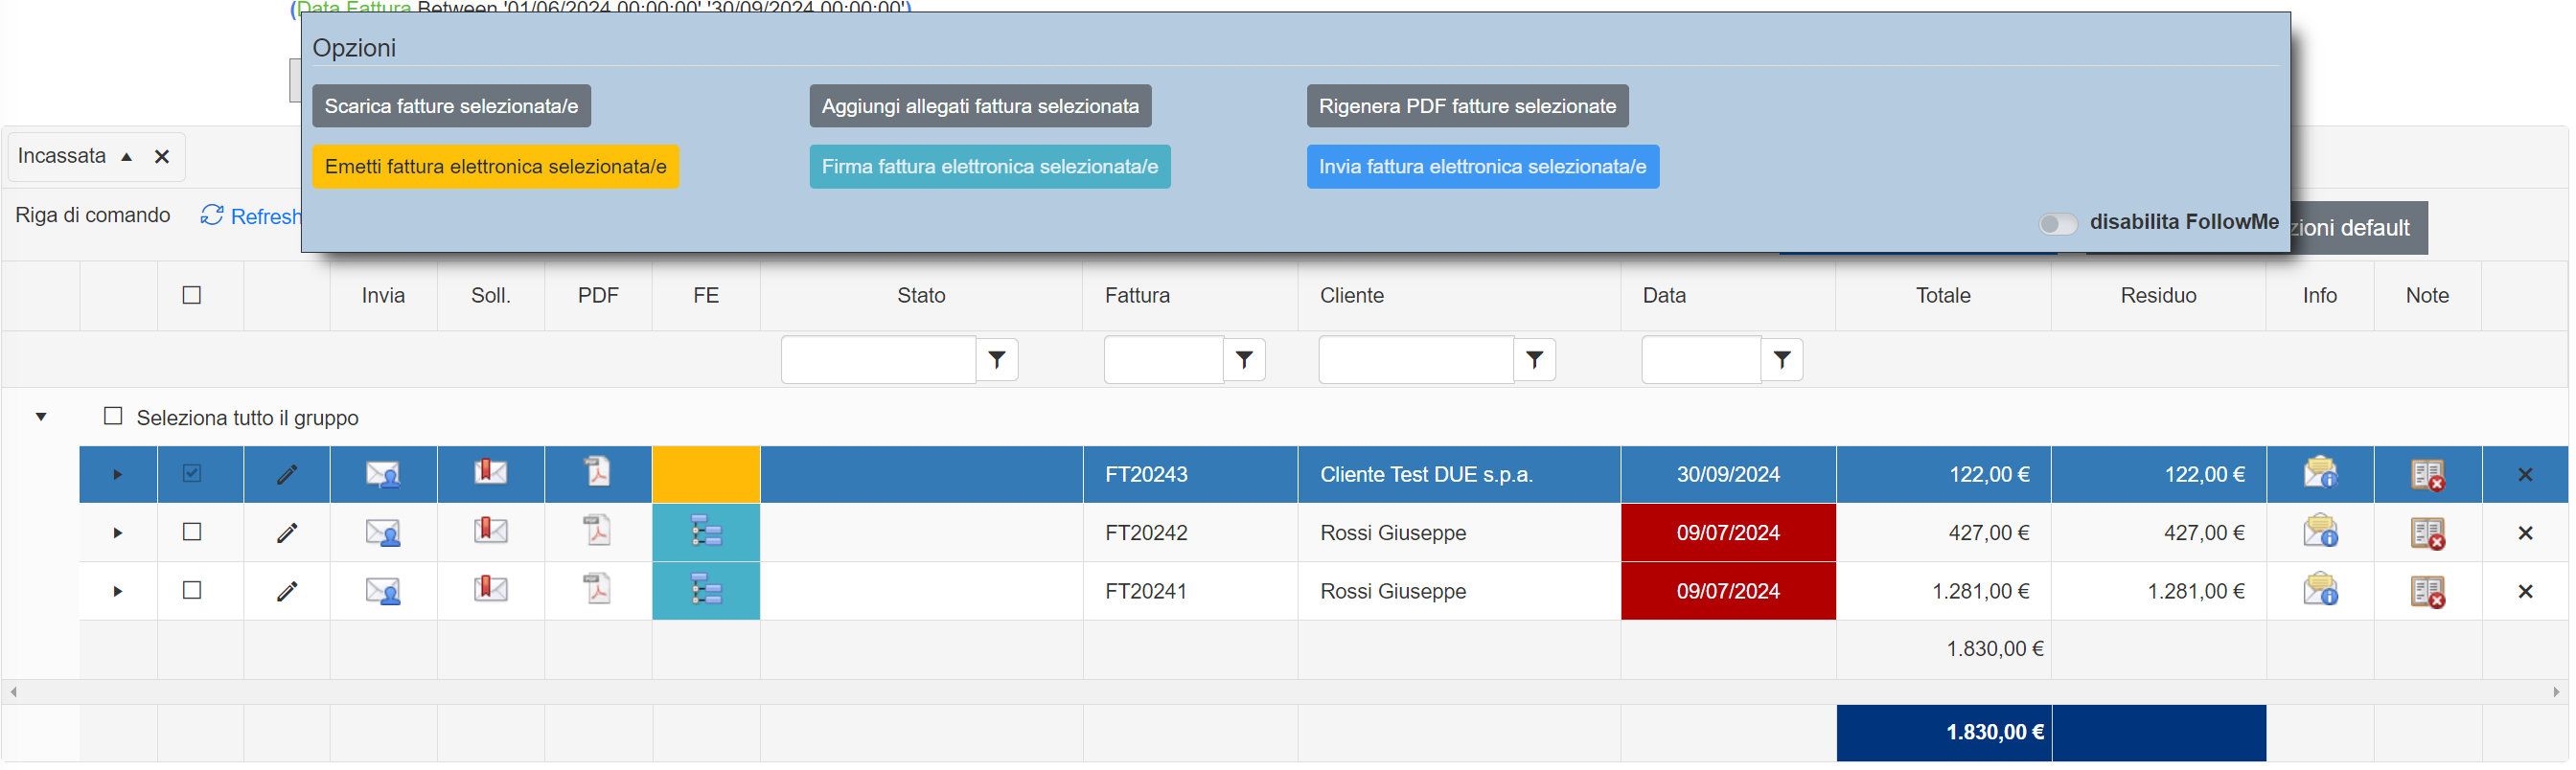Click Emetti fattura elettronica selezionata/e button

coord(495,167)
